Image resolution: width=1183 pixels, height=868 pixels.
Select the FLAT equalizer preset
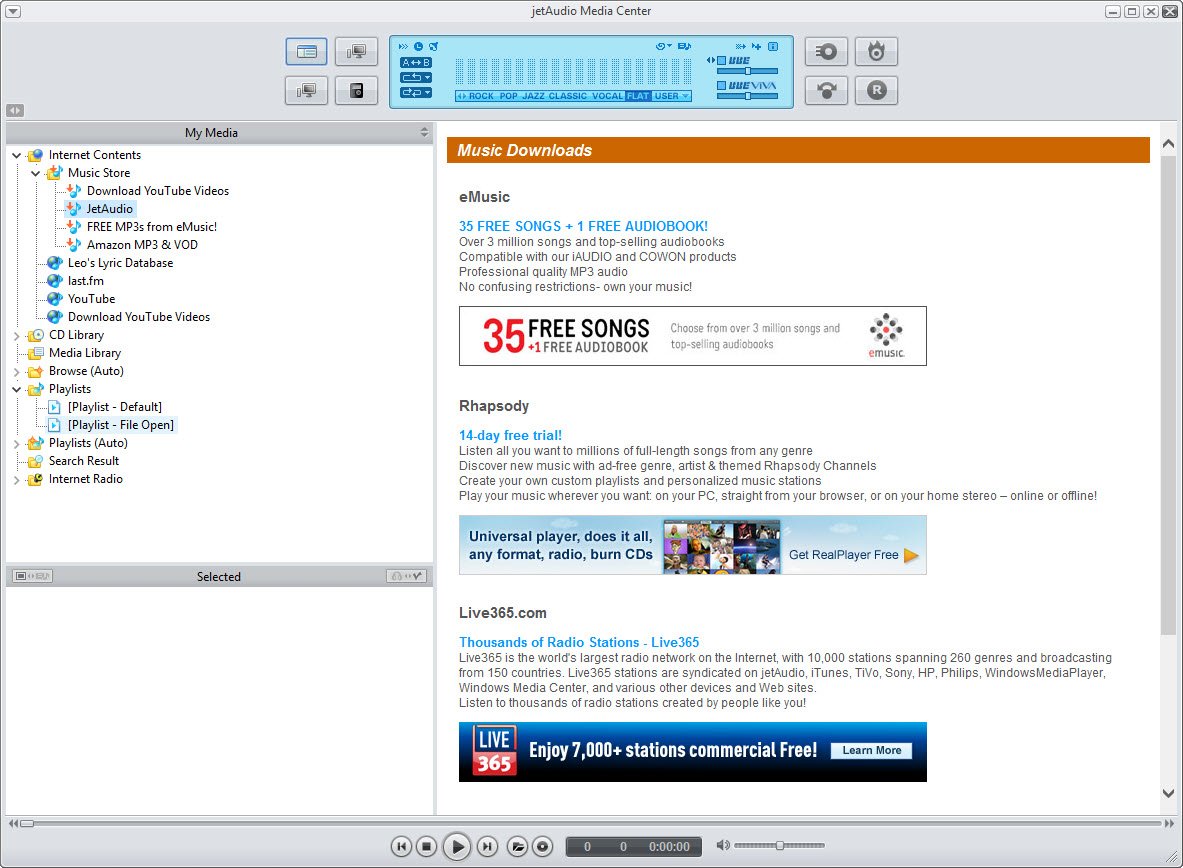[638, 97]
